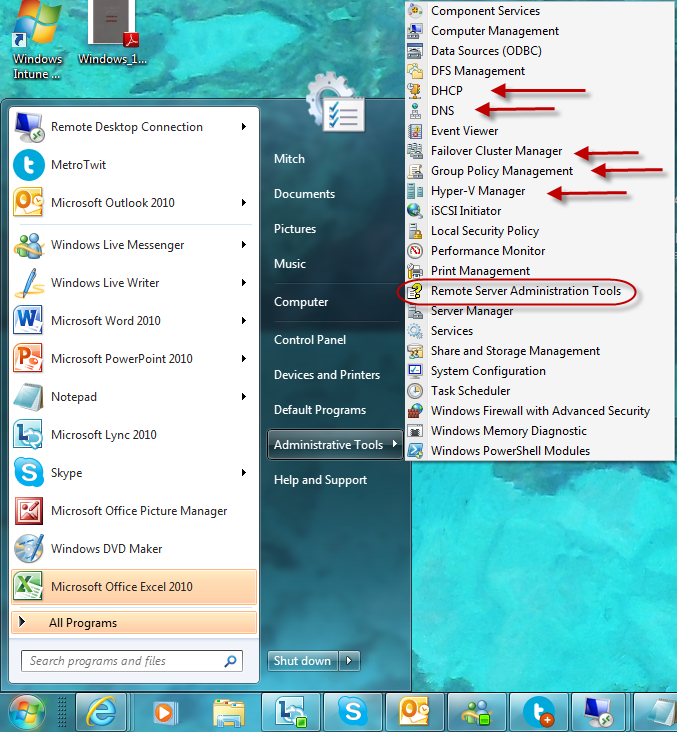This screenshot has height=732, width=677.
Task: Click the Outlook icon in the taskbar
Action: click(414, 711)
